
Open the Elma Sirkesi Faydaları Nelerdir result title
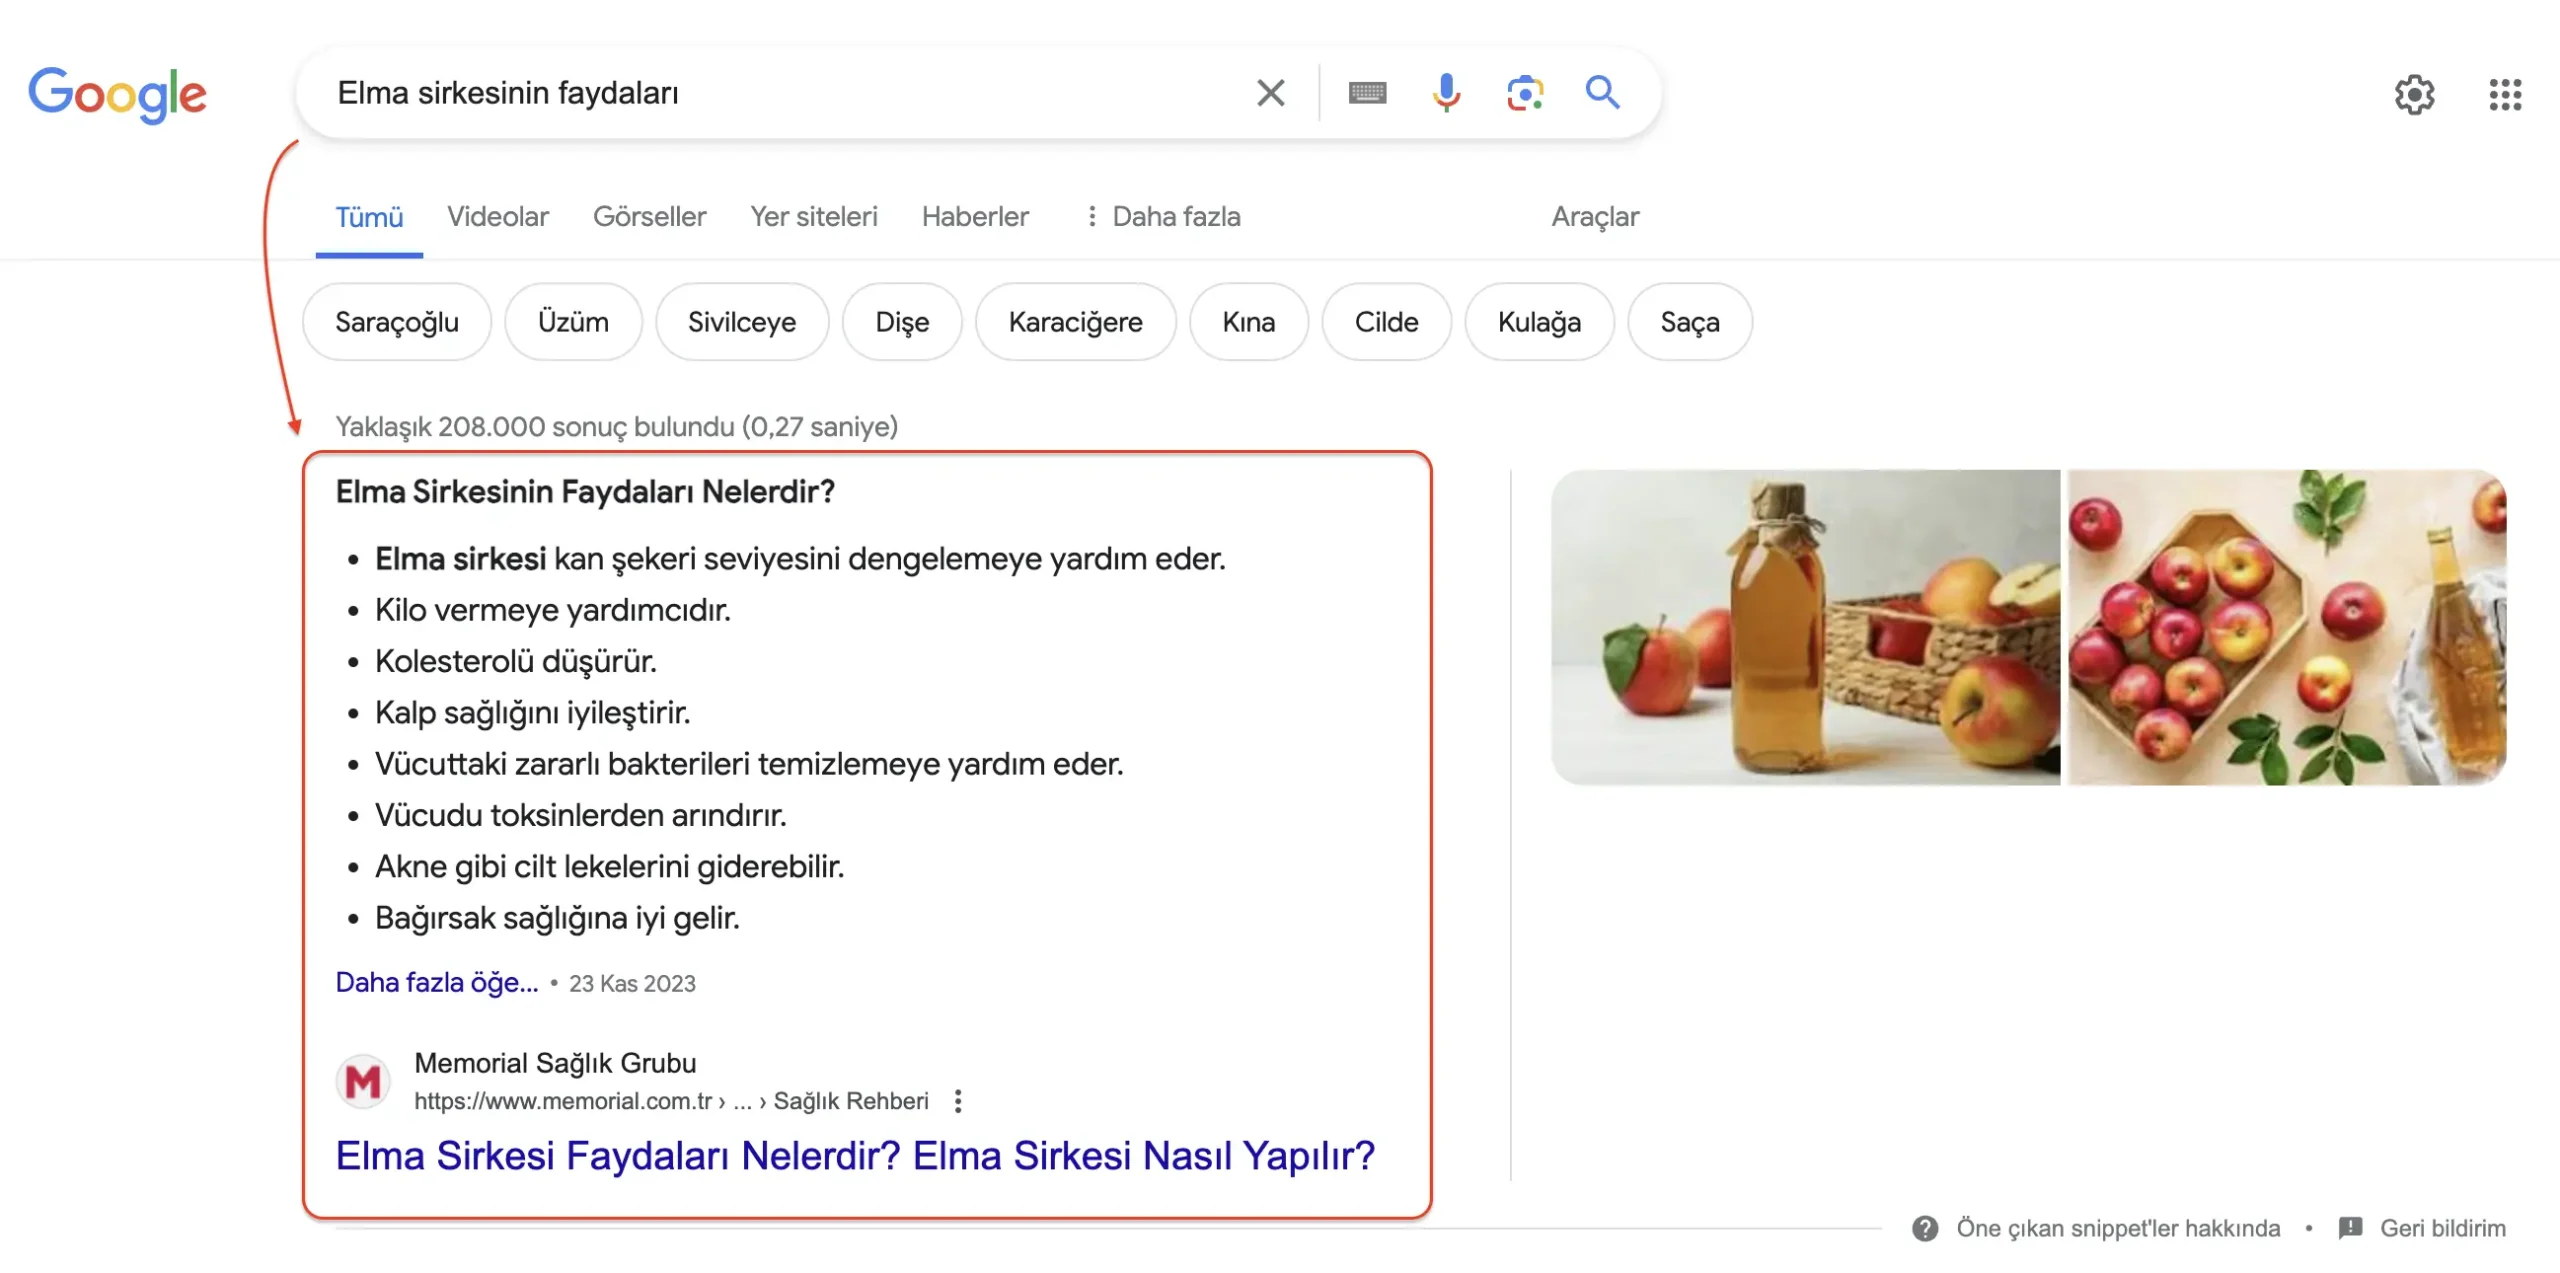(x=855, y=1156)
